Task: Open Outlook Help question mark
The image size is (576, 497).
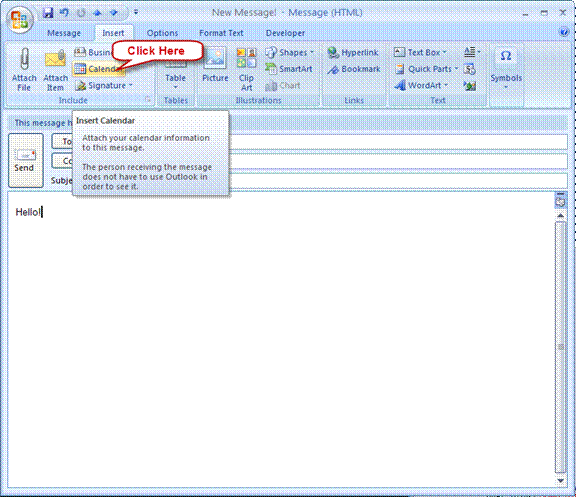Action: click(564, 32)
